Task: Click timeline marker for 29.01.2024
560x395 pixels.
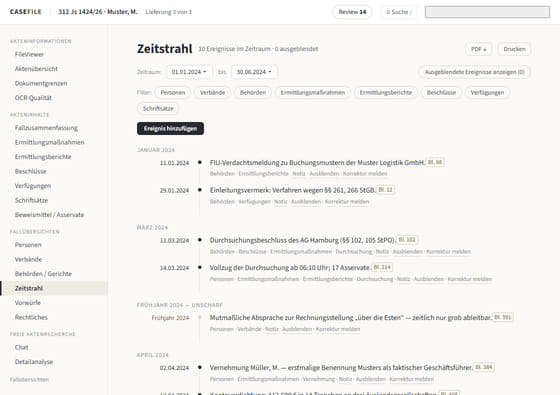Action: (x=200, y=190)
